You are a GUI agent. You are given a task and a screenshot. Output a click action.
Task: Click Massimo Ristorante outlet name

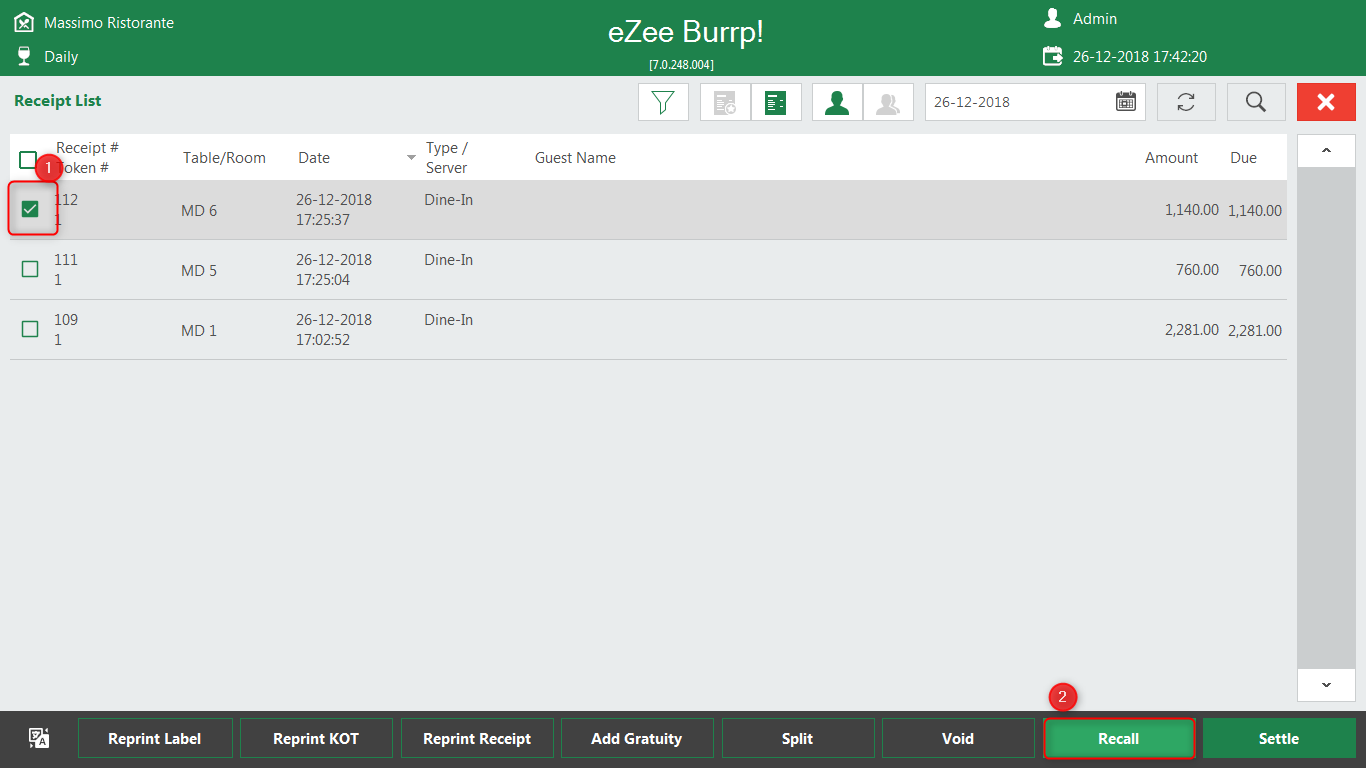pyautogui.click(x=109, y=22)
